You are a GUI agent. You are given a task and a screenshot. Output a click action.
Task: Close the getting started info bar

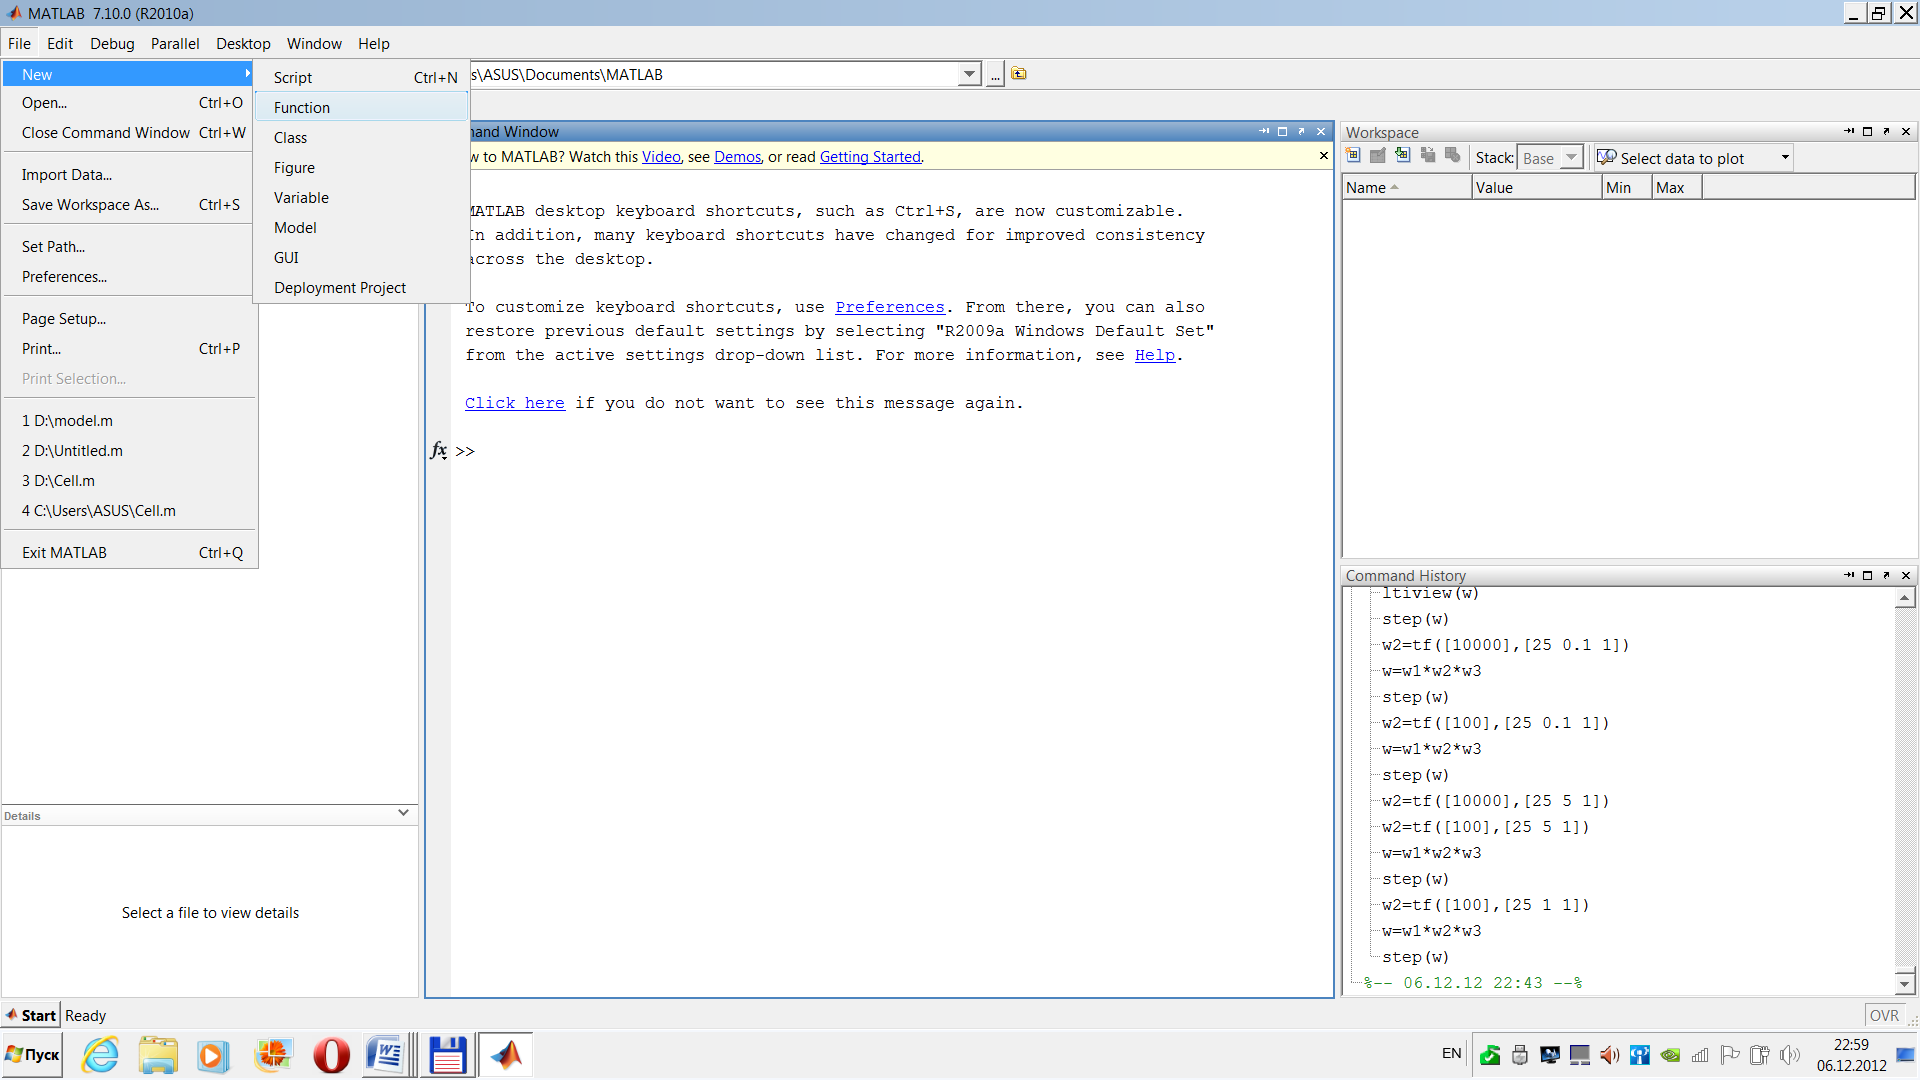pos(1324,156)
